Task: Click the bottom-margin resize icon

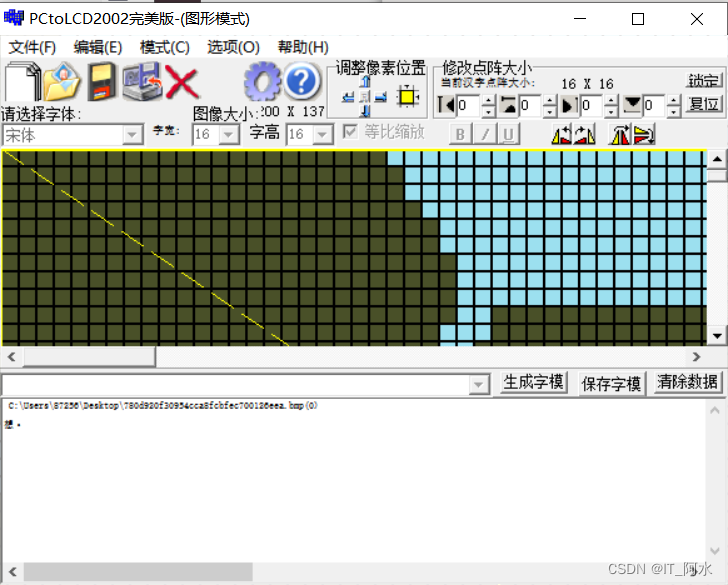Action: tap(632, 105)
